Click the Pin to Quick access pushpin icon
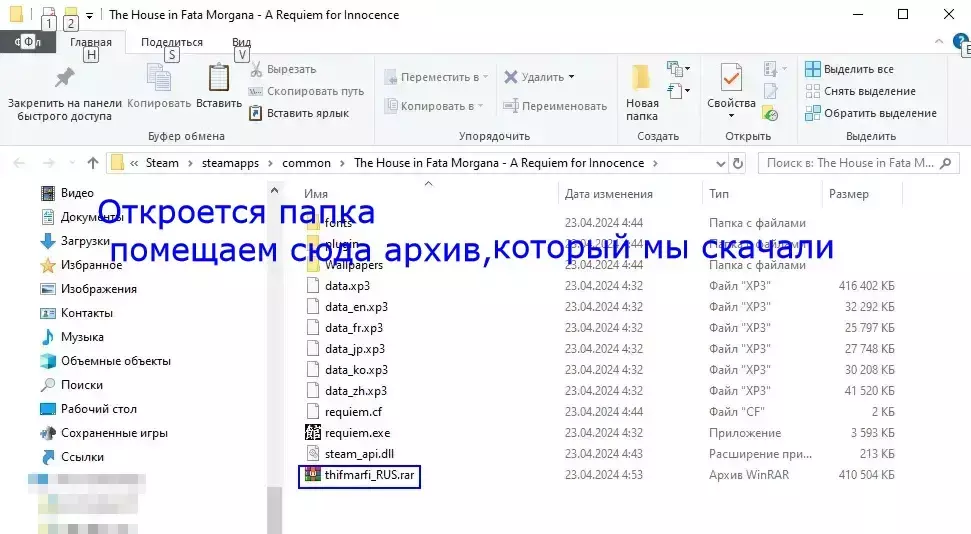The width and height of the screenshot is (971, 534). point(64,78)
